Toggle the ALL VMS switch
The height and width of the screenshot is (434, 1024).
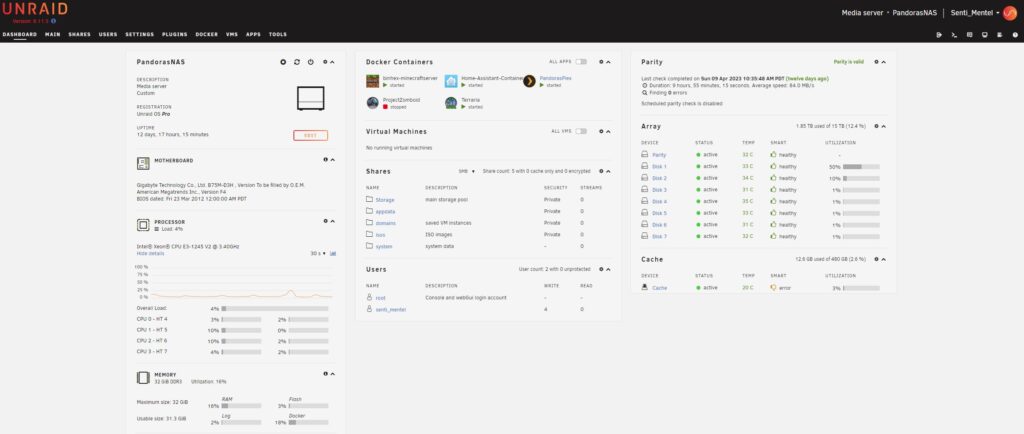[x=581, y=131]
